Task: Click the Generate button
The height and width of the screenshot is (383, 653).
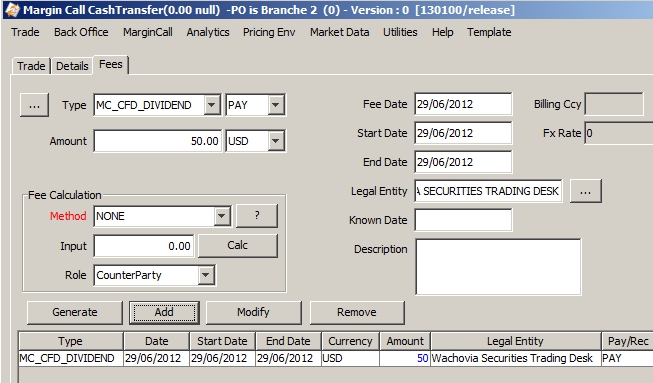Action: click(75, 313)
